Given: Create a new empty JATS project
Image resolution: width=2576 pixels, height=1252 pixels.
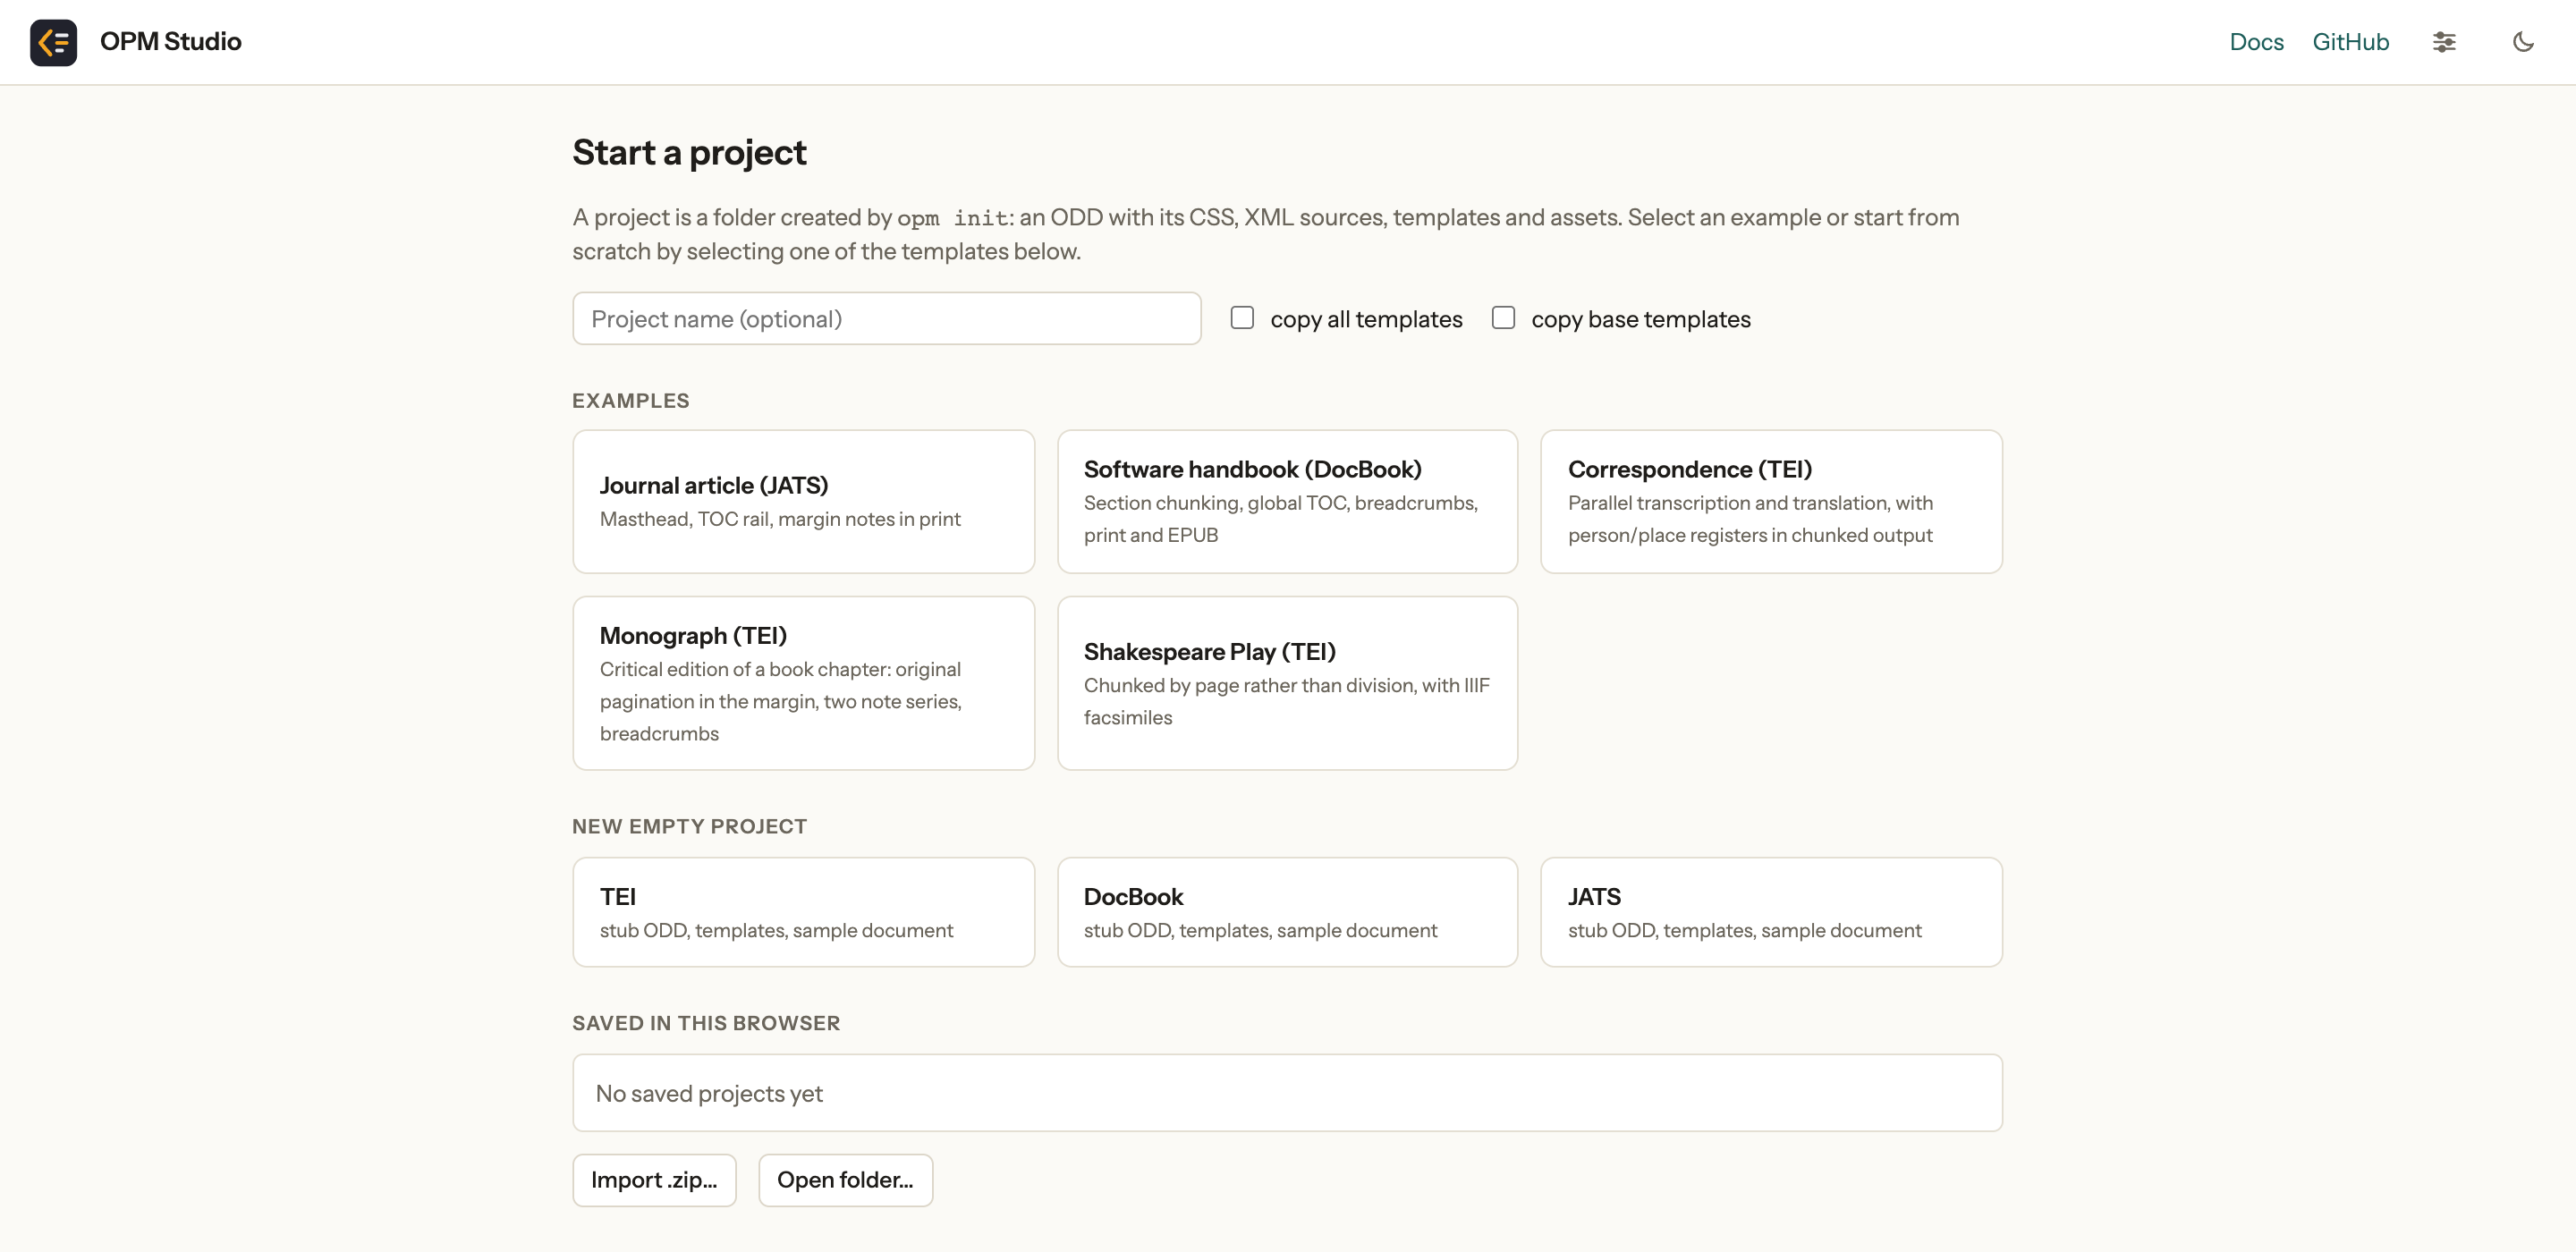Looking at the screenshot, I should coord(1771,912).
